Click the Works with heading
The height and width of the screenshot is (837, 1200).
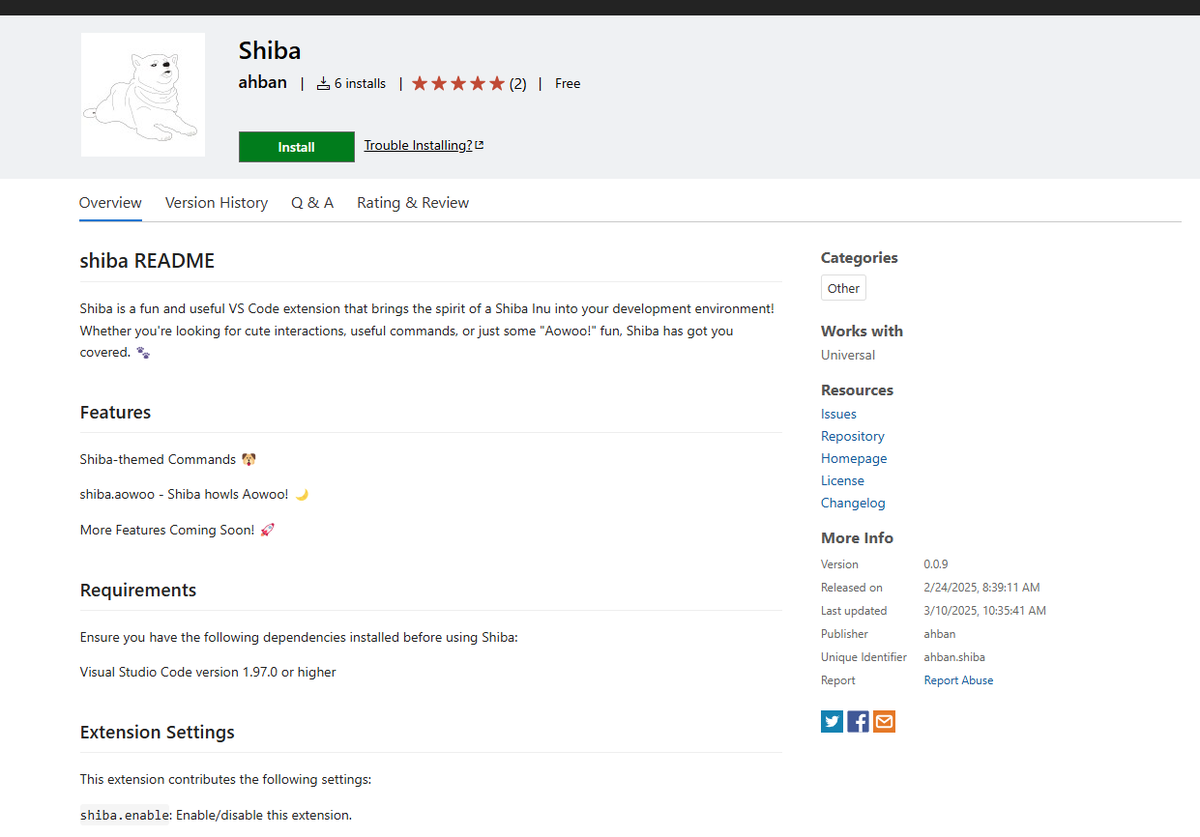(862, 331)
